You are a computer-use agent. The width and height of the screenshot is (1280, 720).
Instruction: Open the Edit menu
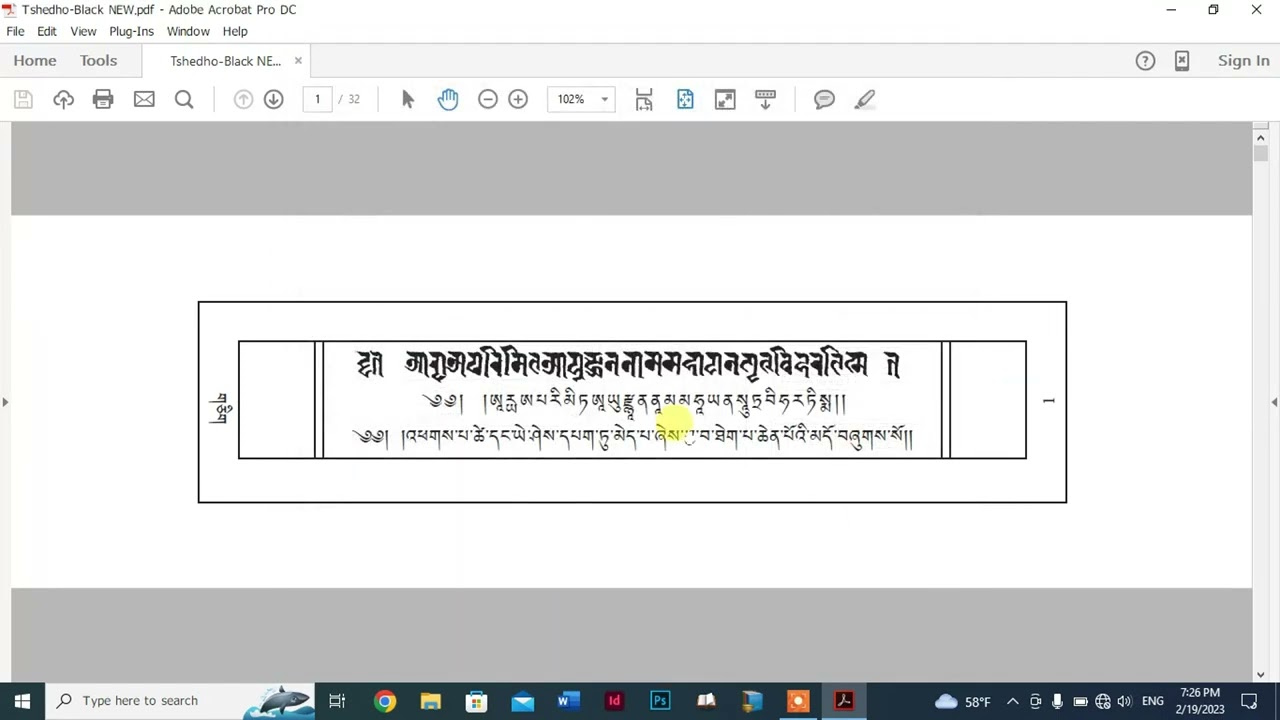pyautogui.click(x=47, y=31)
